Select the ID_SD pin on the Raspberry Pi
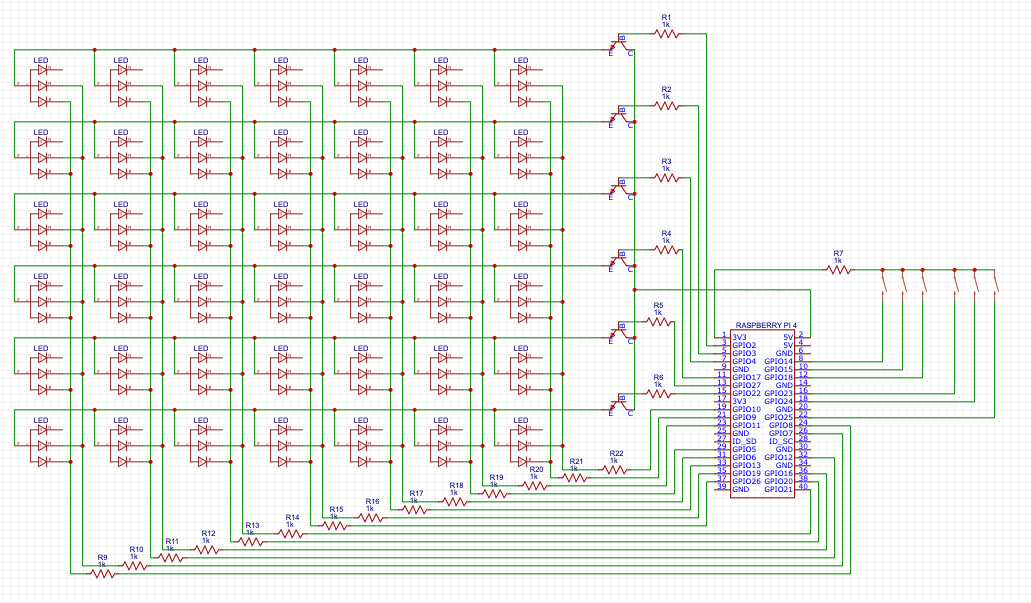Viewport: 1031px width, 603px height. 744,441
